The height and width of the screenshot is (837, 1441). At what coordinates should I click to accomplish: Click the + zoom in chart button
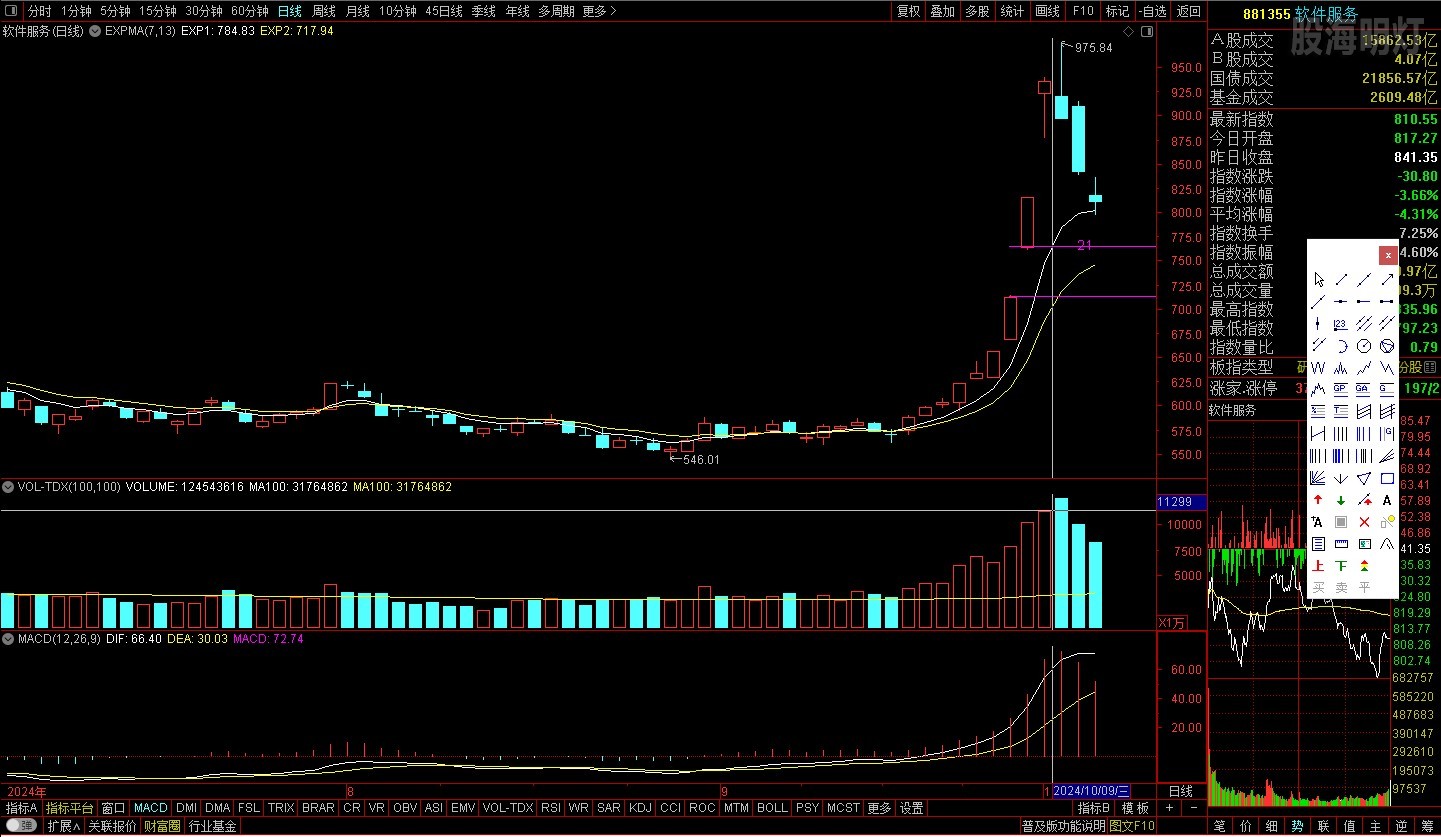1169,808
